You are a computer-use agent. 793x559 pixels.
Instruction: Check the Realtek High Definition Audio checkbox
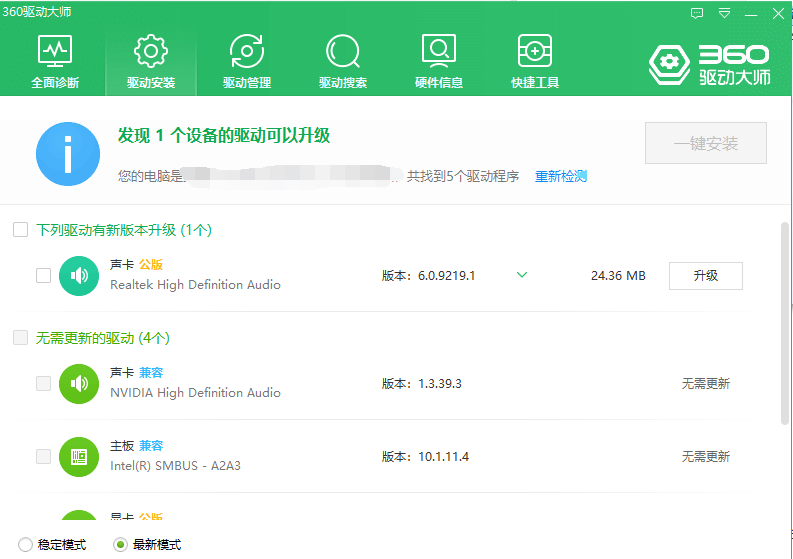(43, 276)
